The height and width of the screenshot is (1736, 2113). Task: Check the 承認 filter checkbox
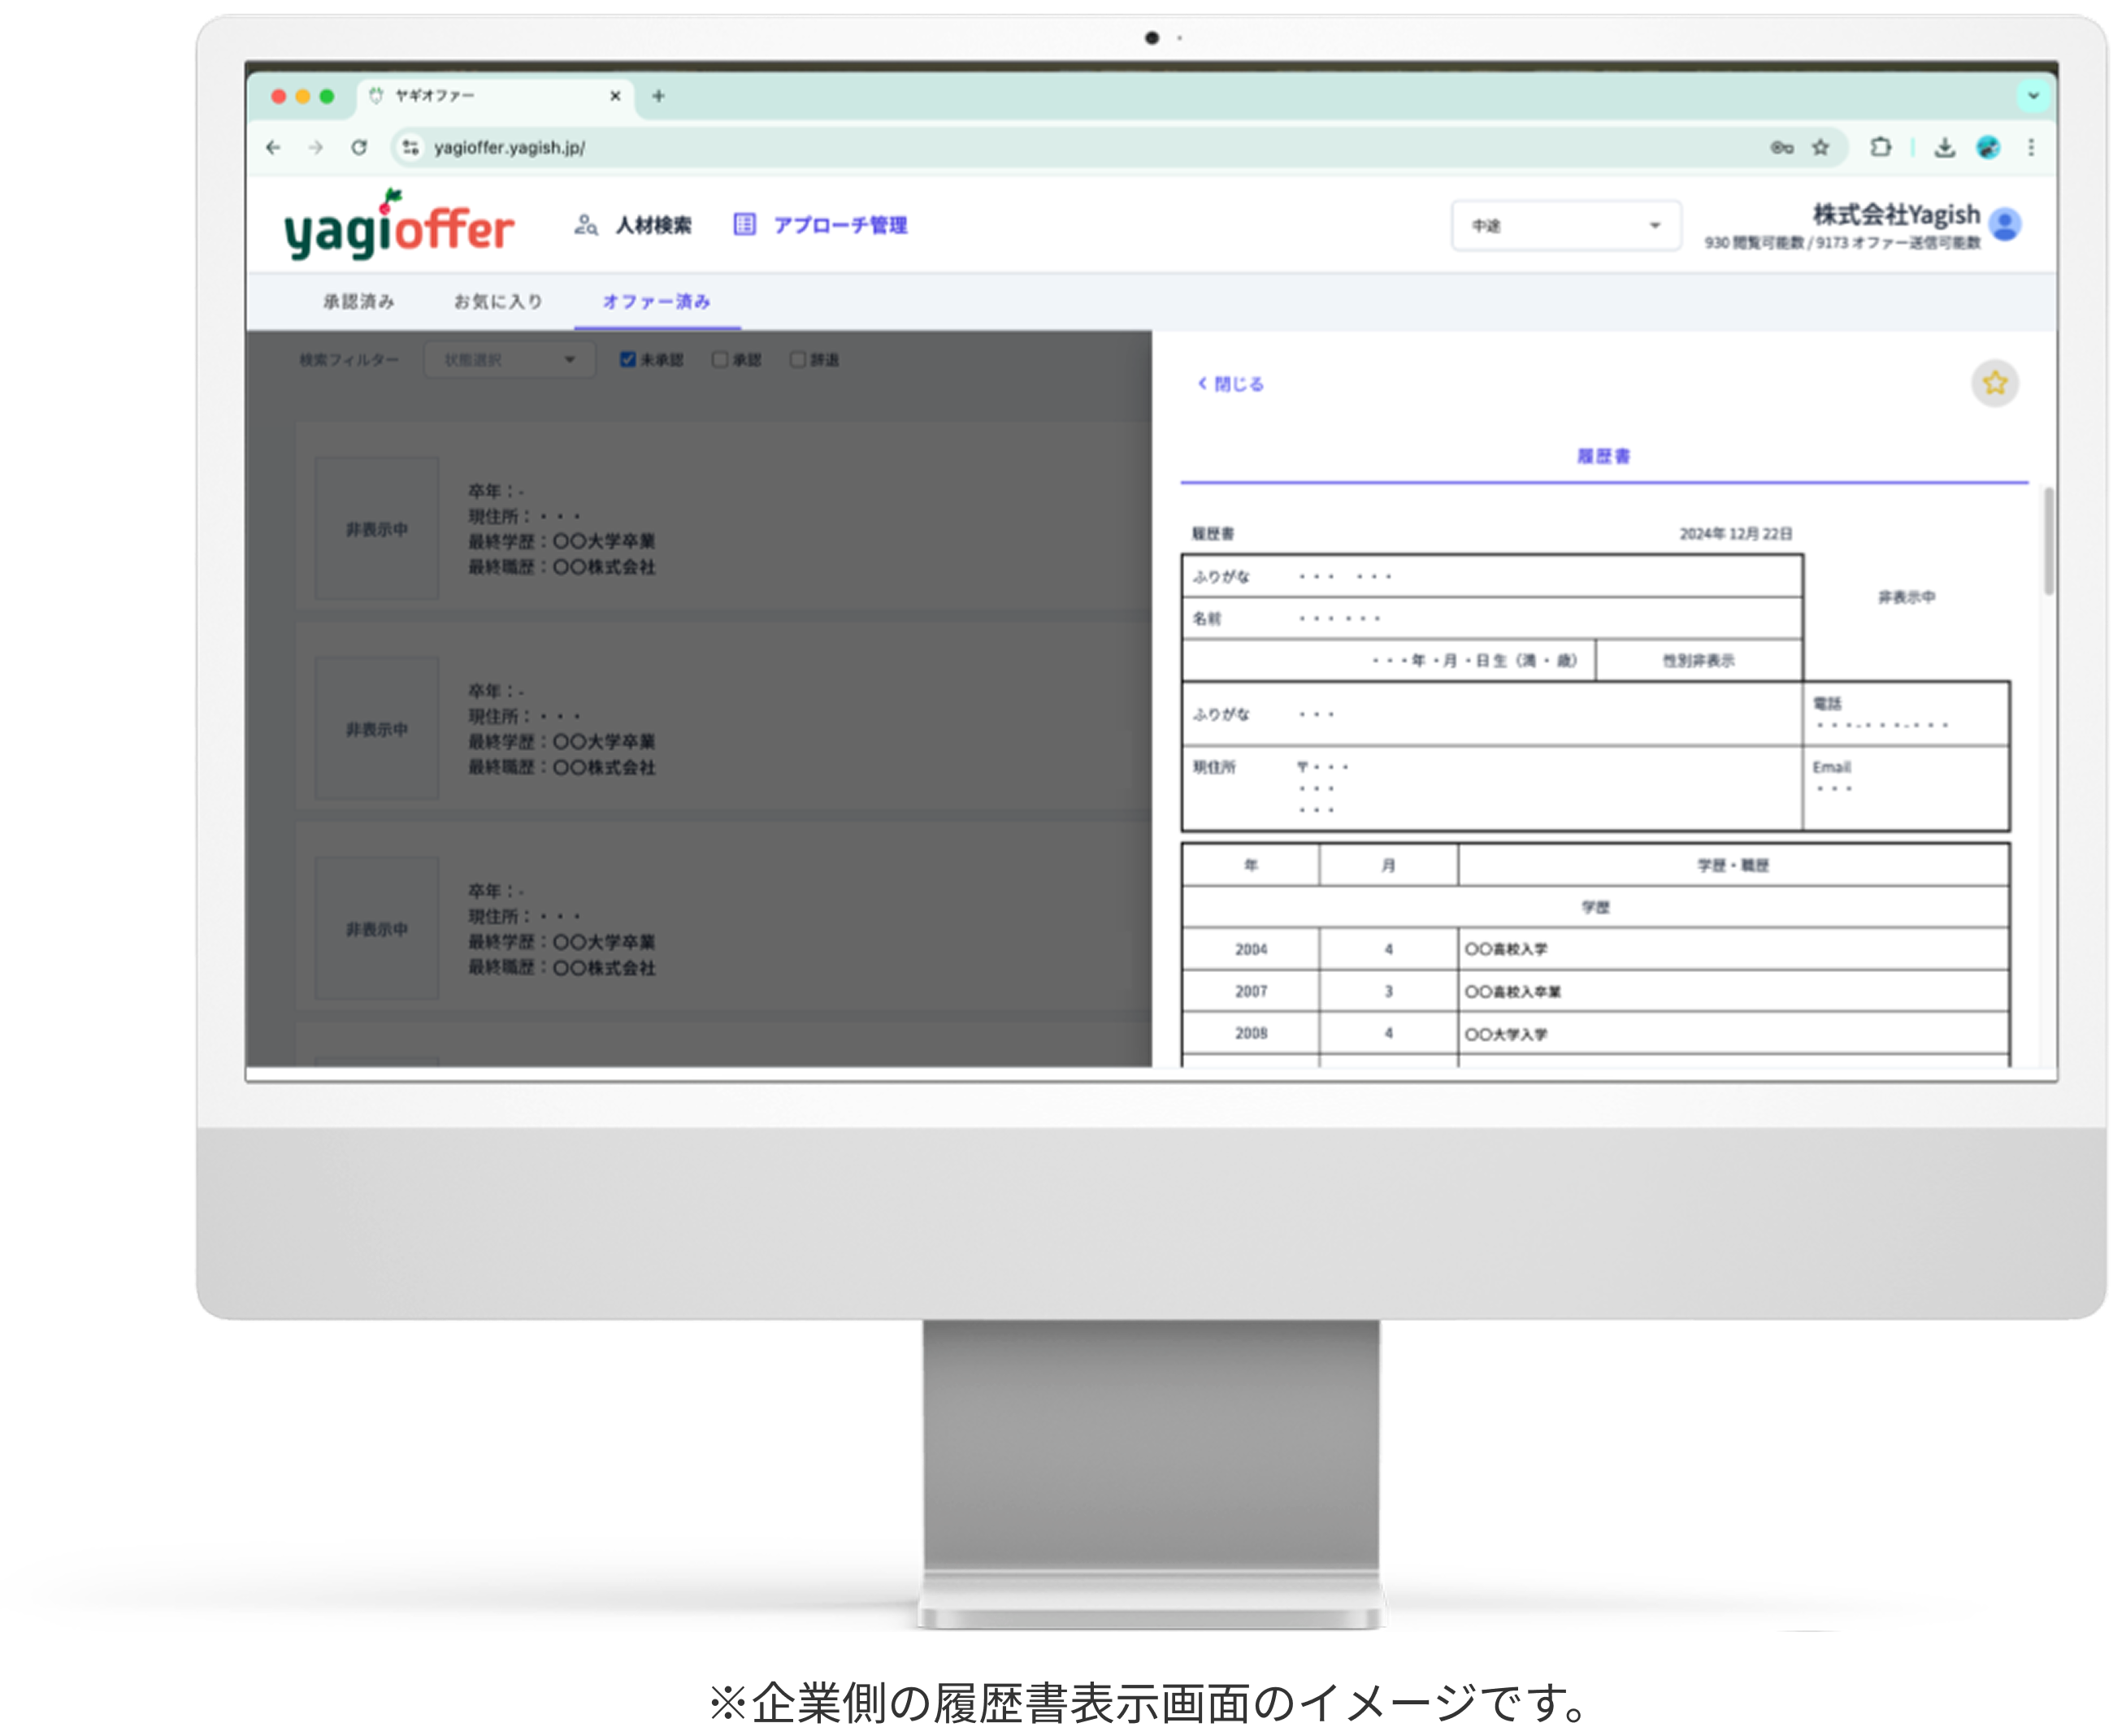[719, 360]
